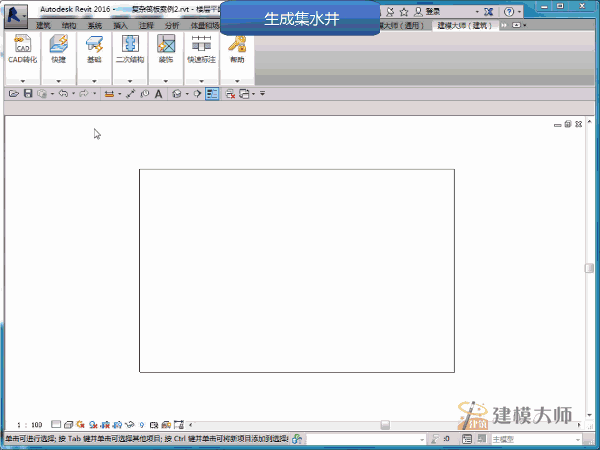Click Temporary hide/isolate glasses icon
The image size is (600, 450).
130,424
